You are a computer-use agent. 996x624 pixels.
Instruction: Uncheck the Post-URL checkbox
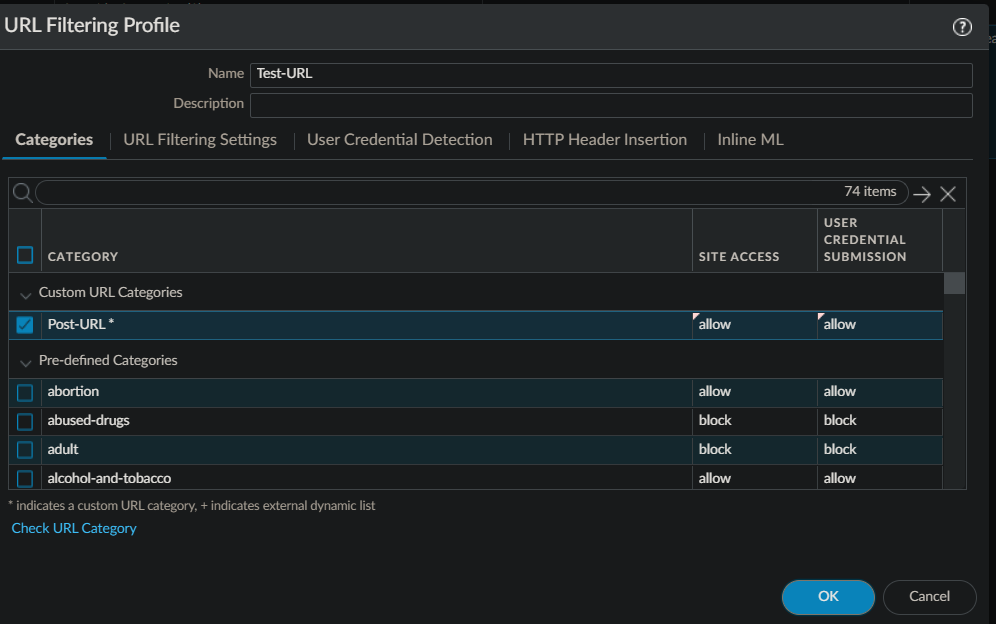(x=25, y=325)
